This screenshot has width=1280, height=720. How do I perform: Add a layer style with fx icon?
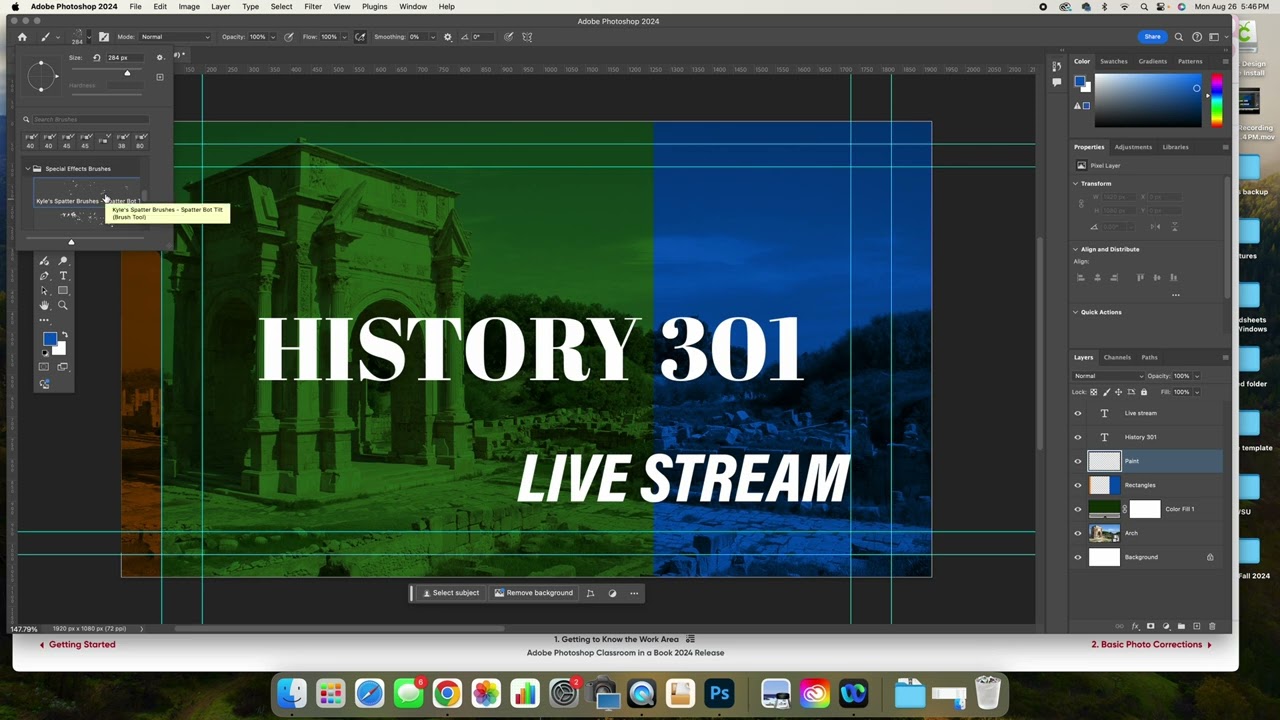coord(1135,626)
